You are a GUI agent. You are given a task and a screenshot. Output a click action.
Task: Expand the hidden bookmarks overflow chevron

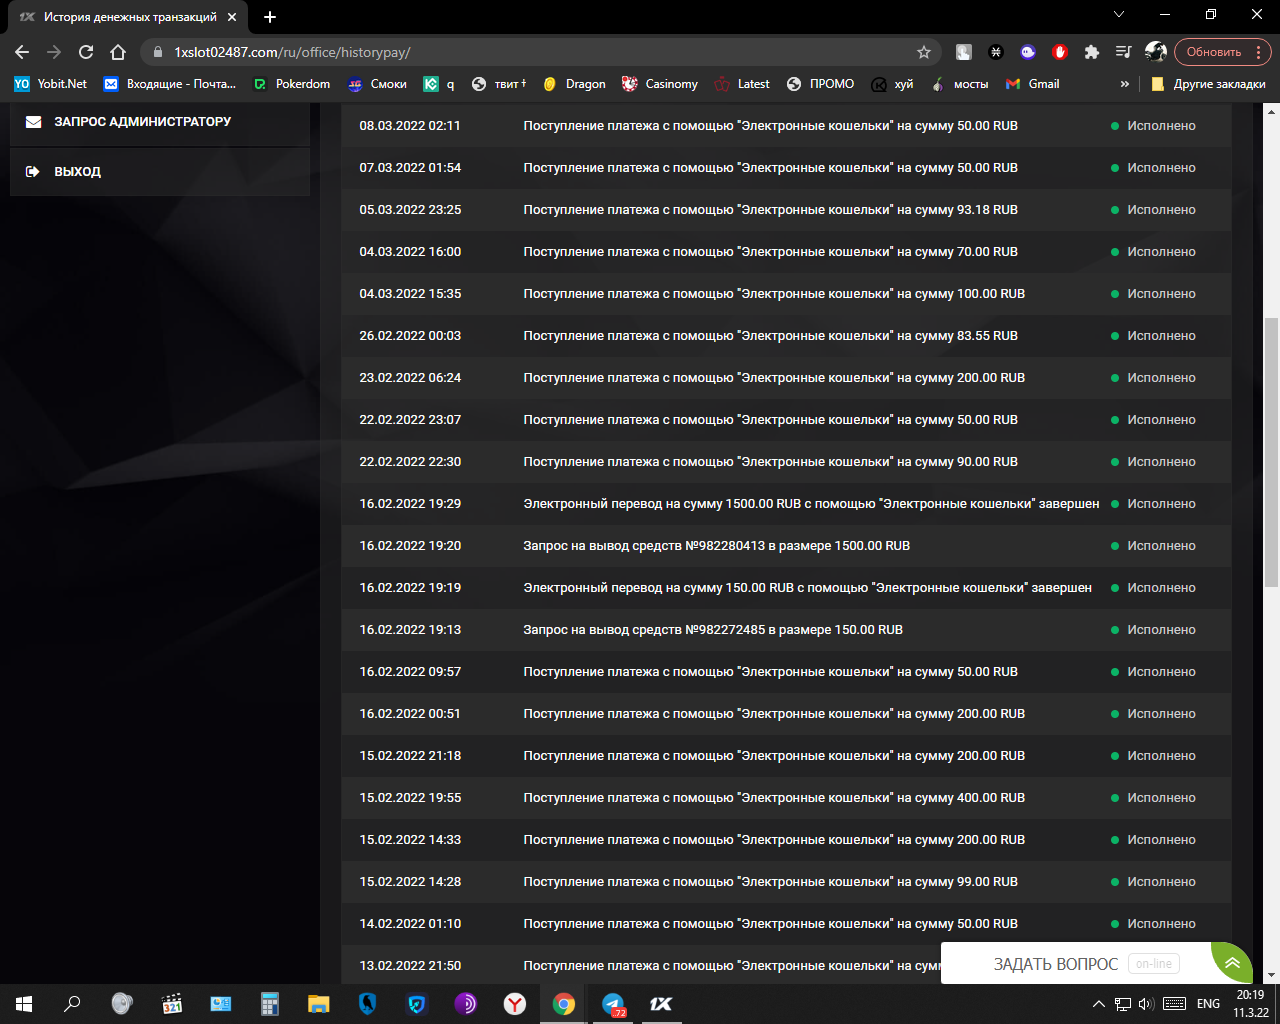coord(1125,84)
